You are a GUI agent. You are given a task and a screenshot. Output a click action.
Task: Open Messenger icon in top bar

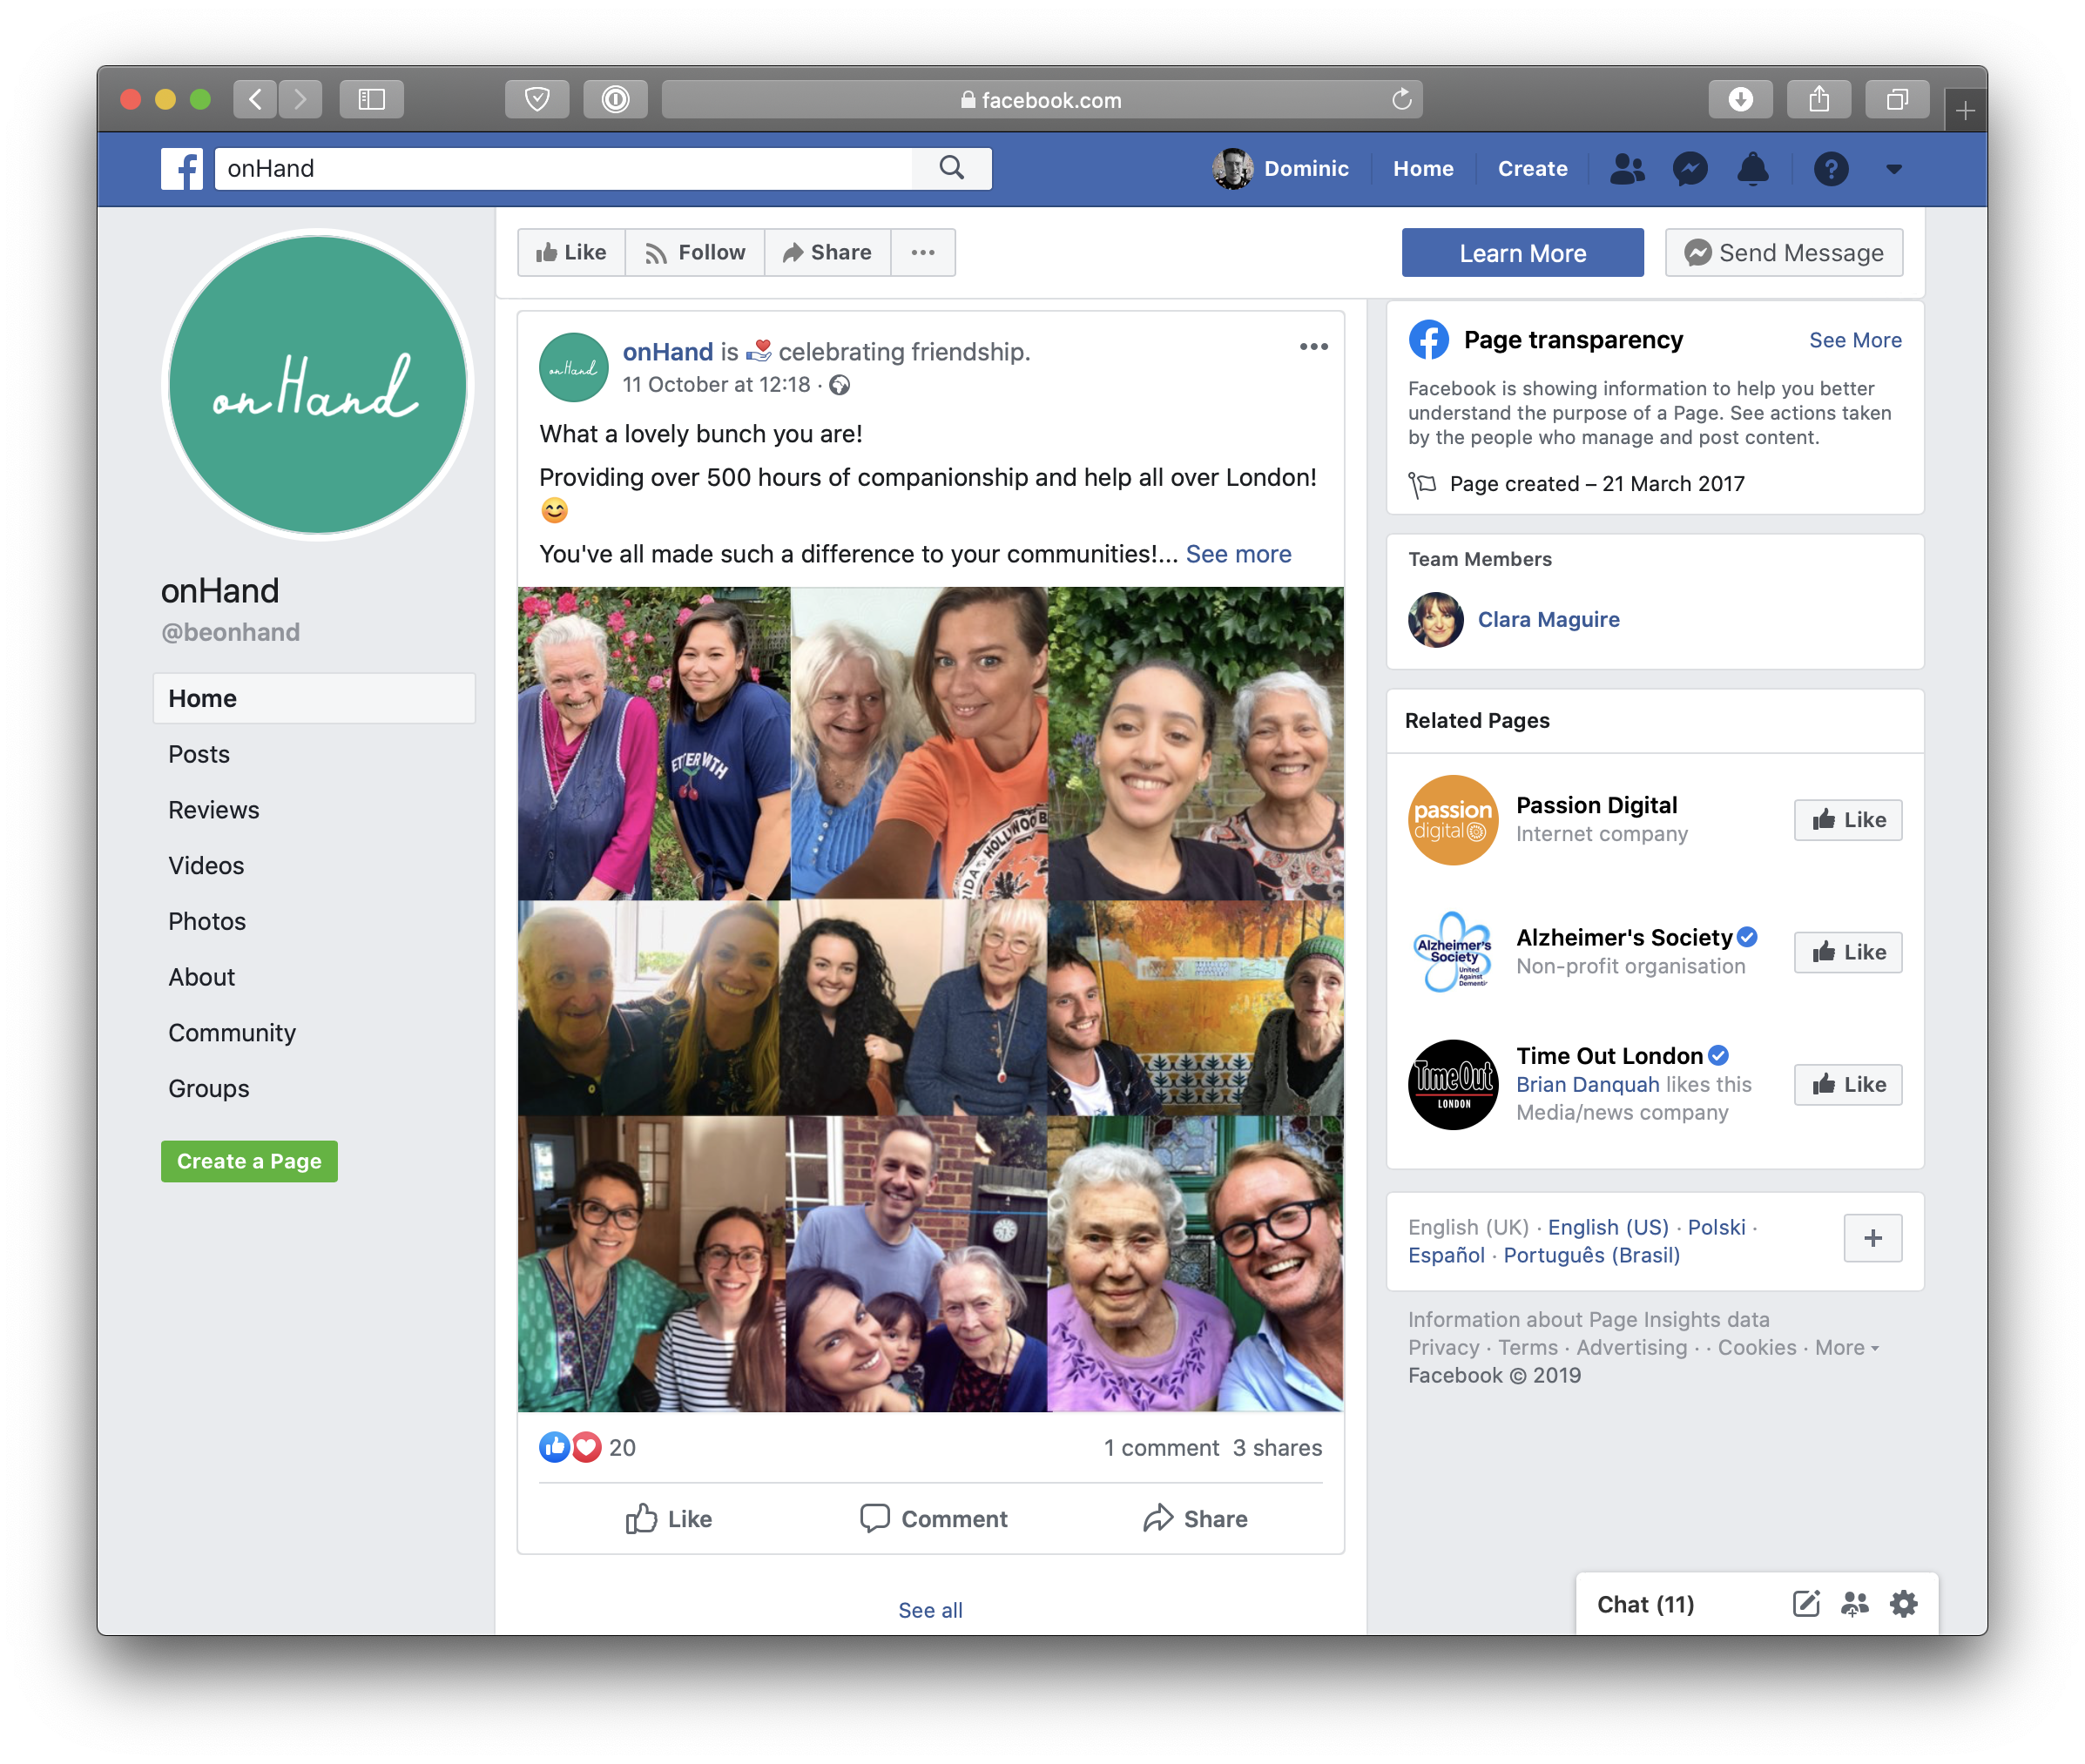[x=1689, y=169]
